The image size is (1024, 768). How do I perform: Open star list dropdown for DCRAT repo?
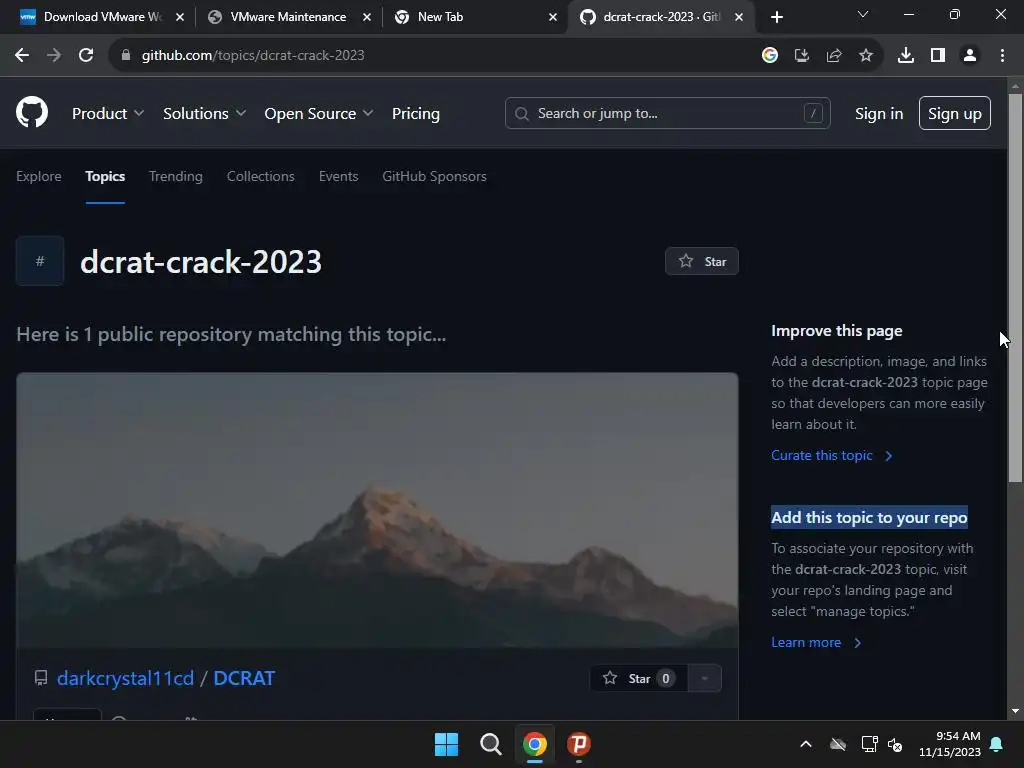pos(705,679)
